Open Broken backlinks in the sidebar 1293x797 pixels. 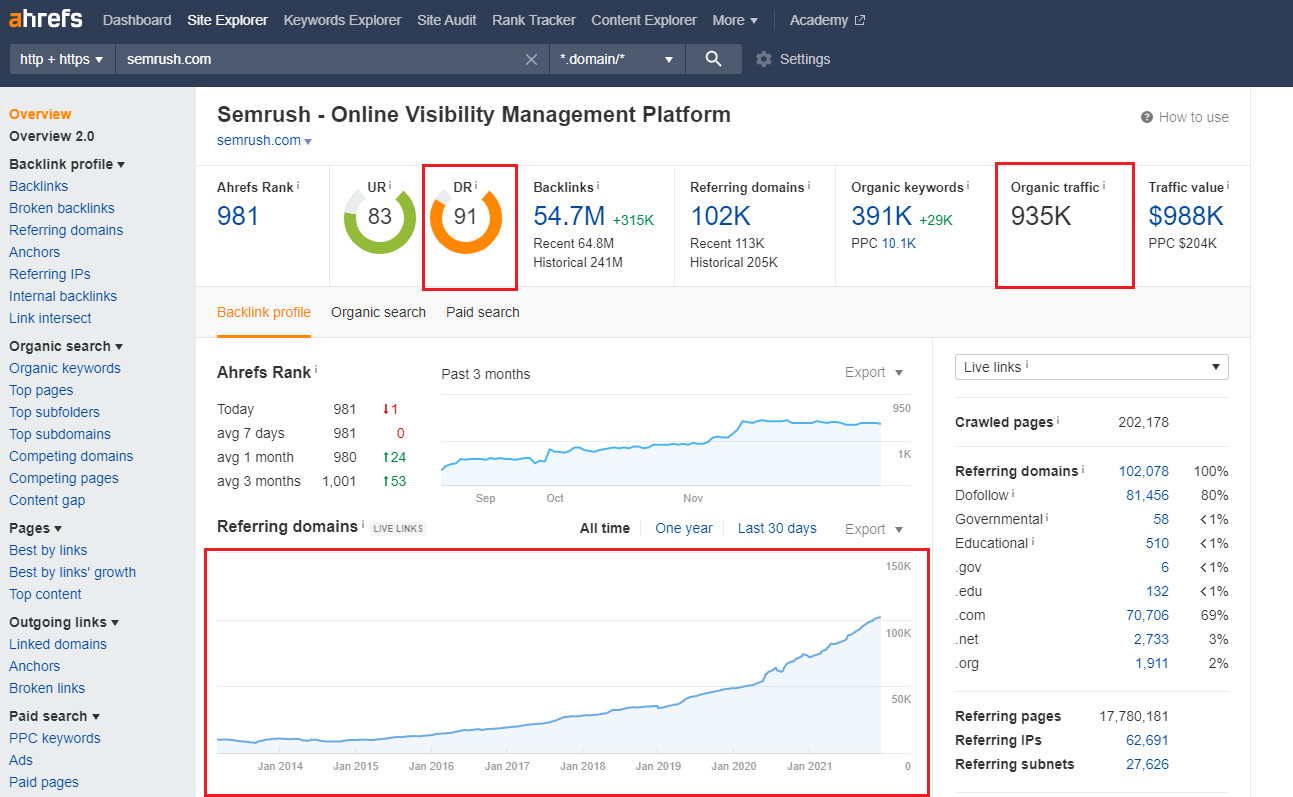(62, 208)
